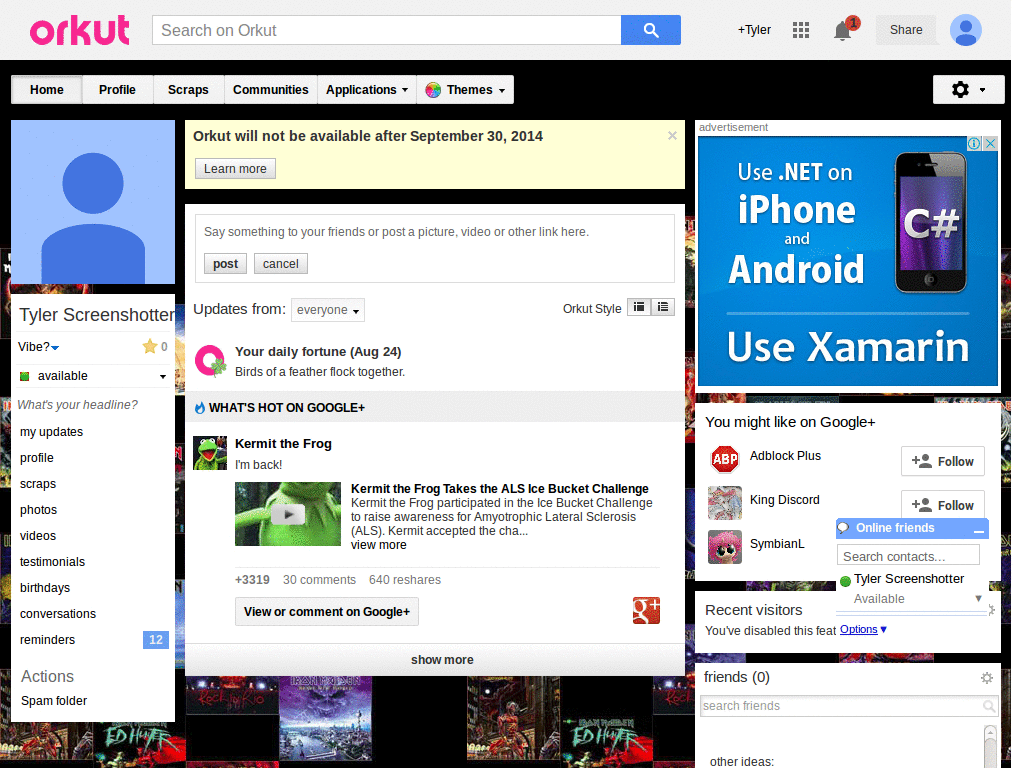
Task: Click the What's your headline field
Action: tap(78, 405)
